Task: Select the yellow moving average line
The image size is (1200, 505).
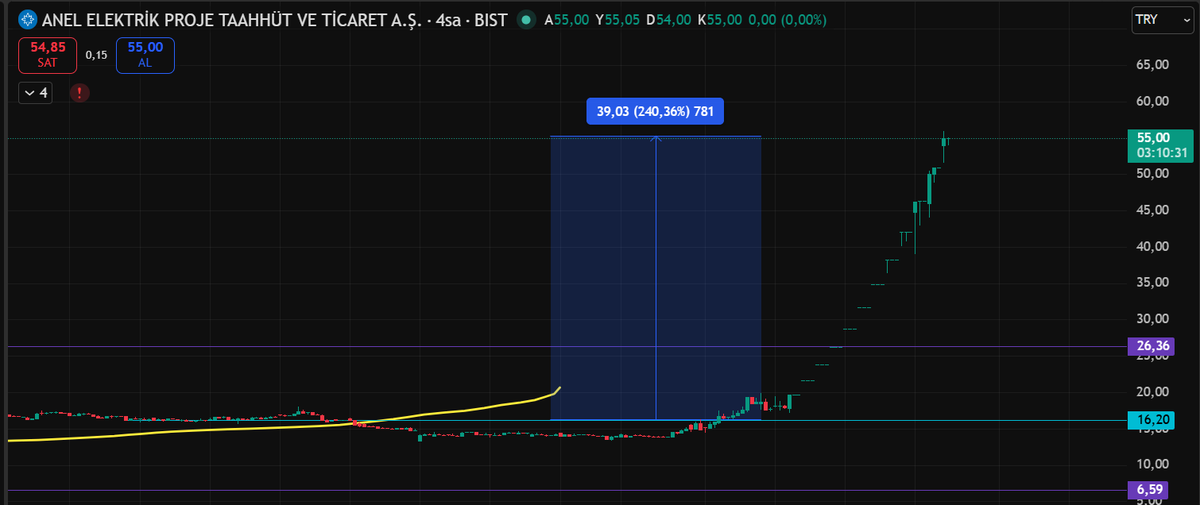Action: tap(300, 428)
